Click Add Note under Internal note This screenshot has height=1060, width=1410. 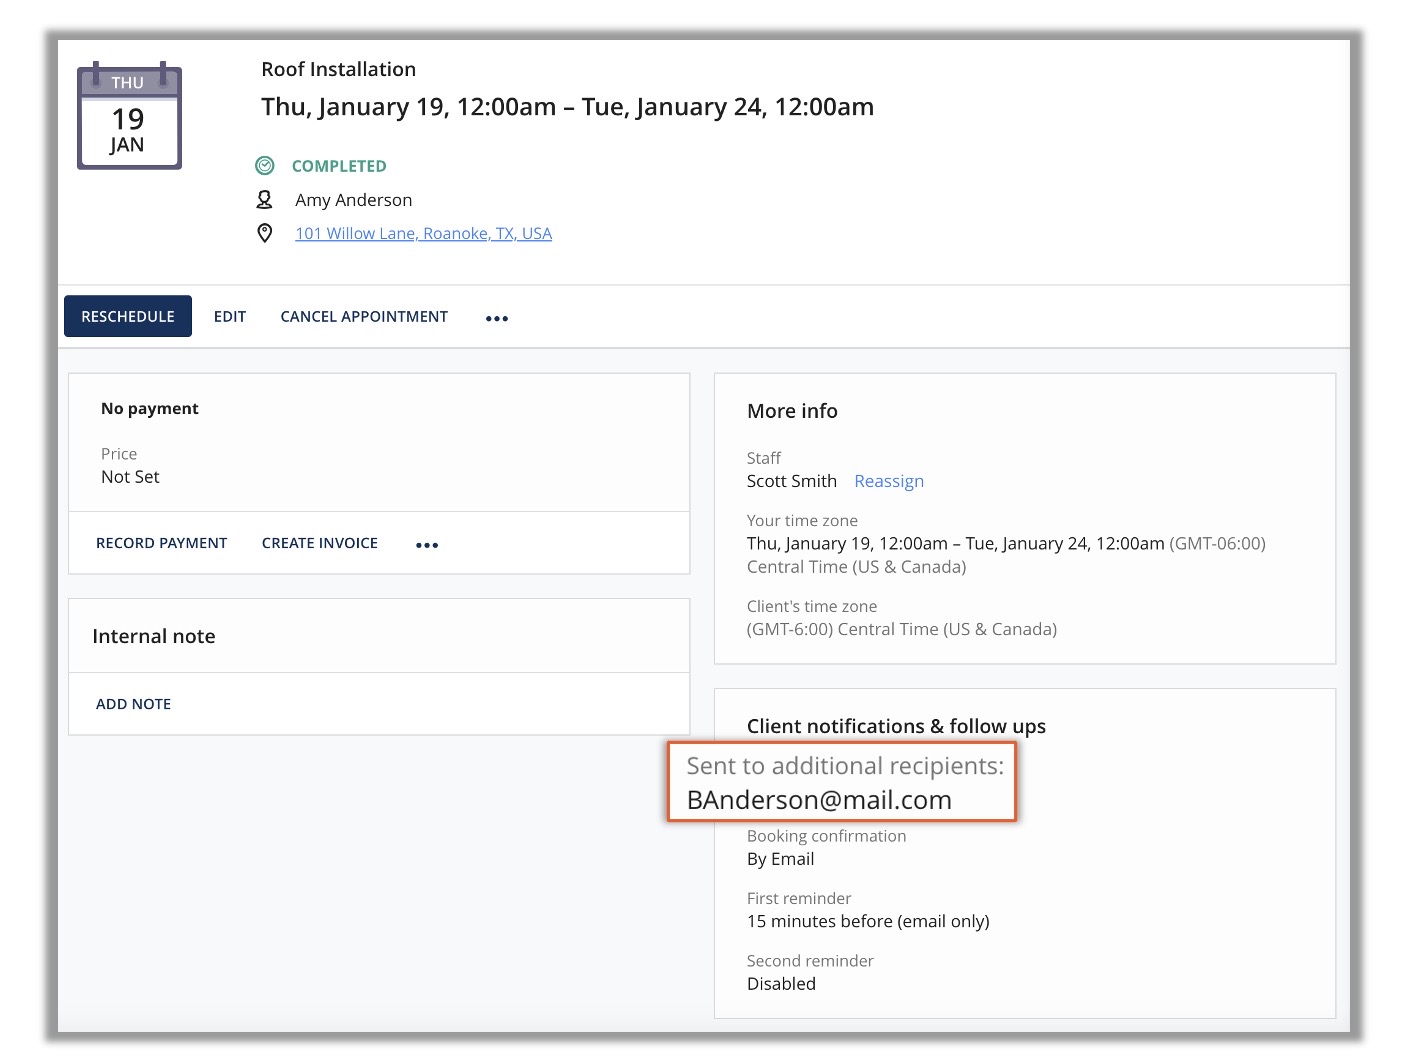tap(133, 704)
